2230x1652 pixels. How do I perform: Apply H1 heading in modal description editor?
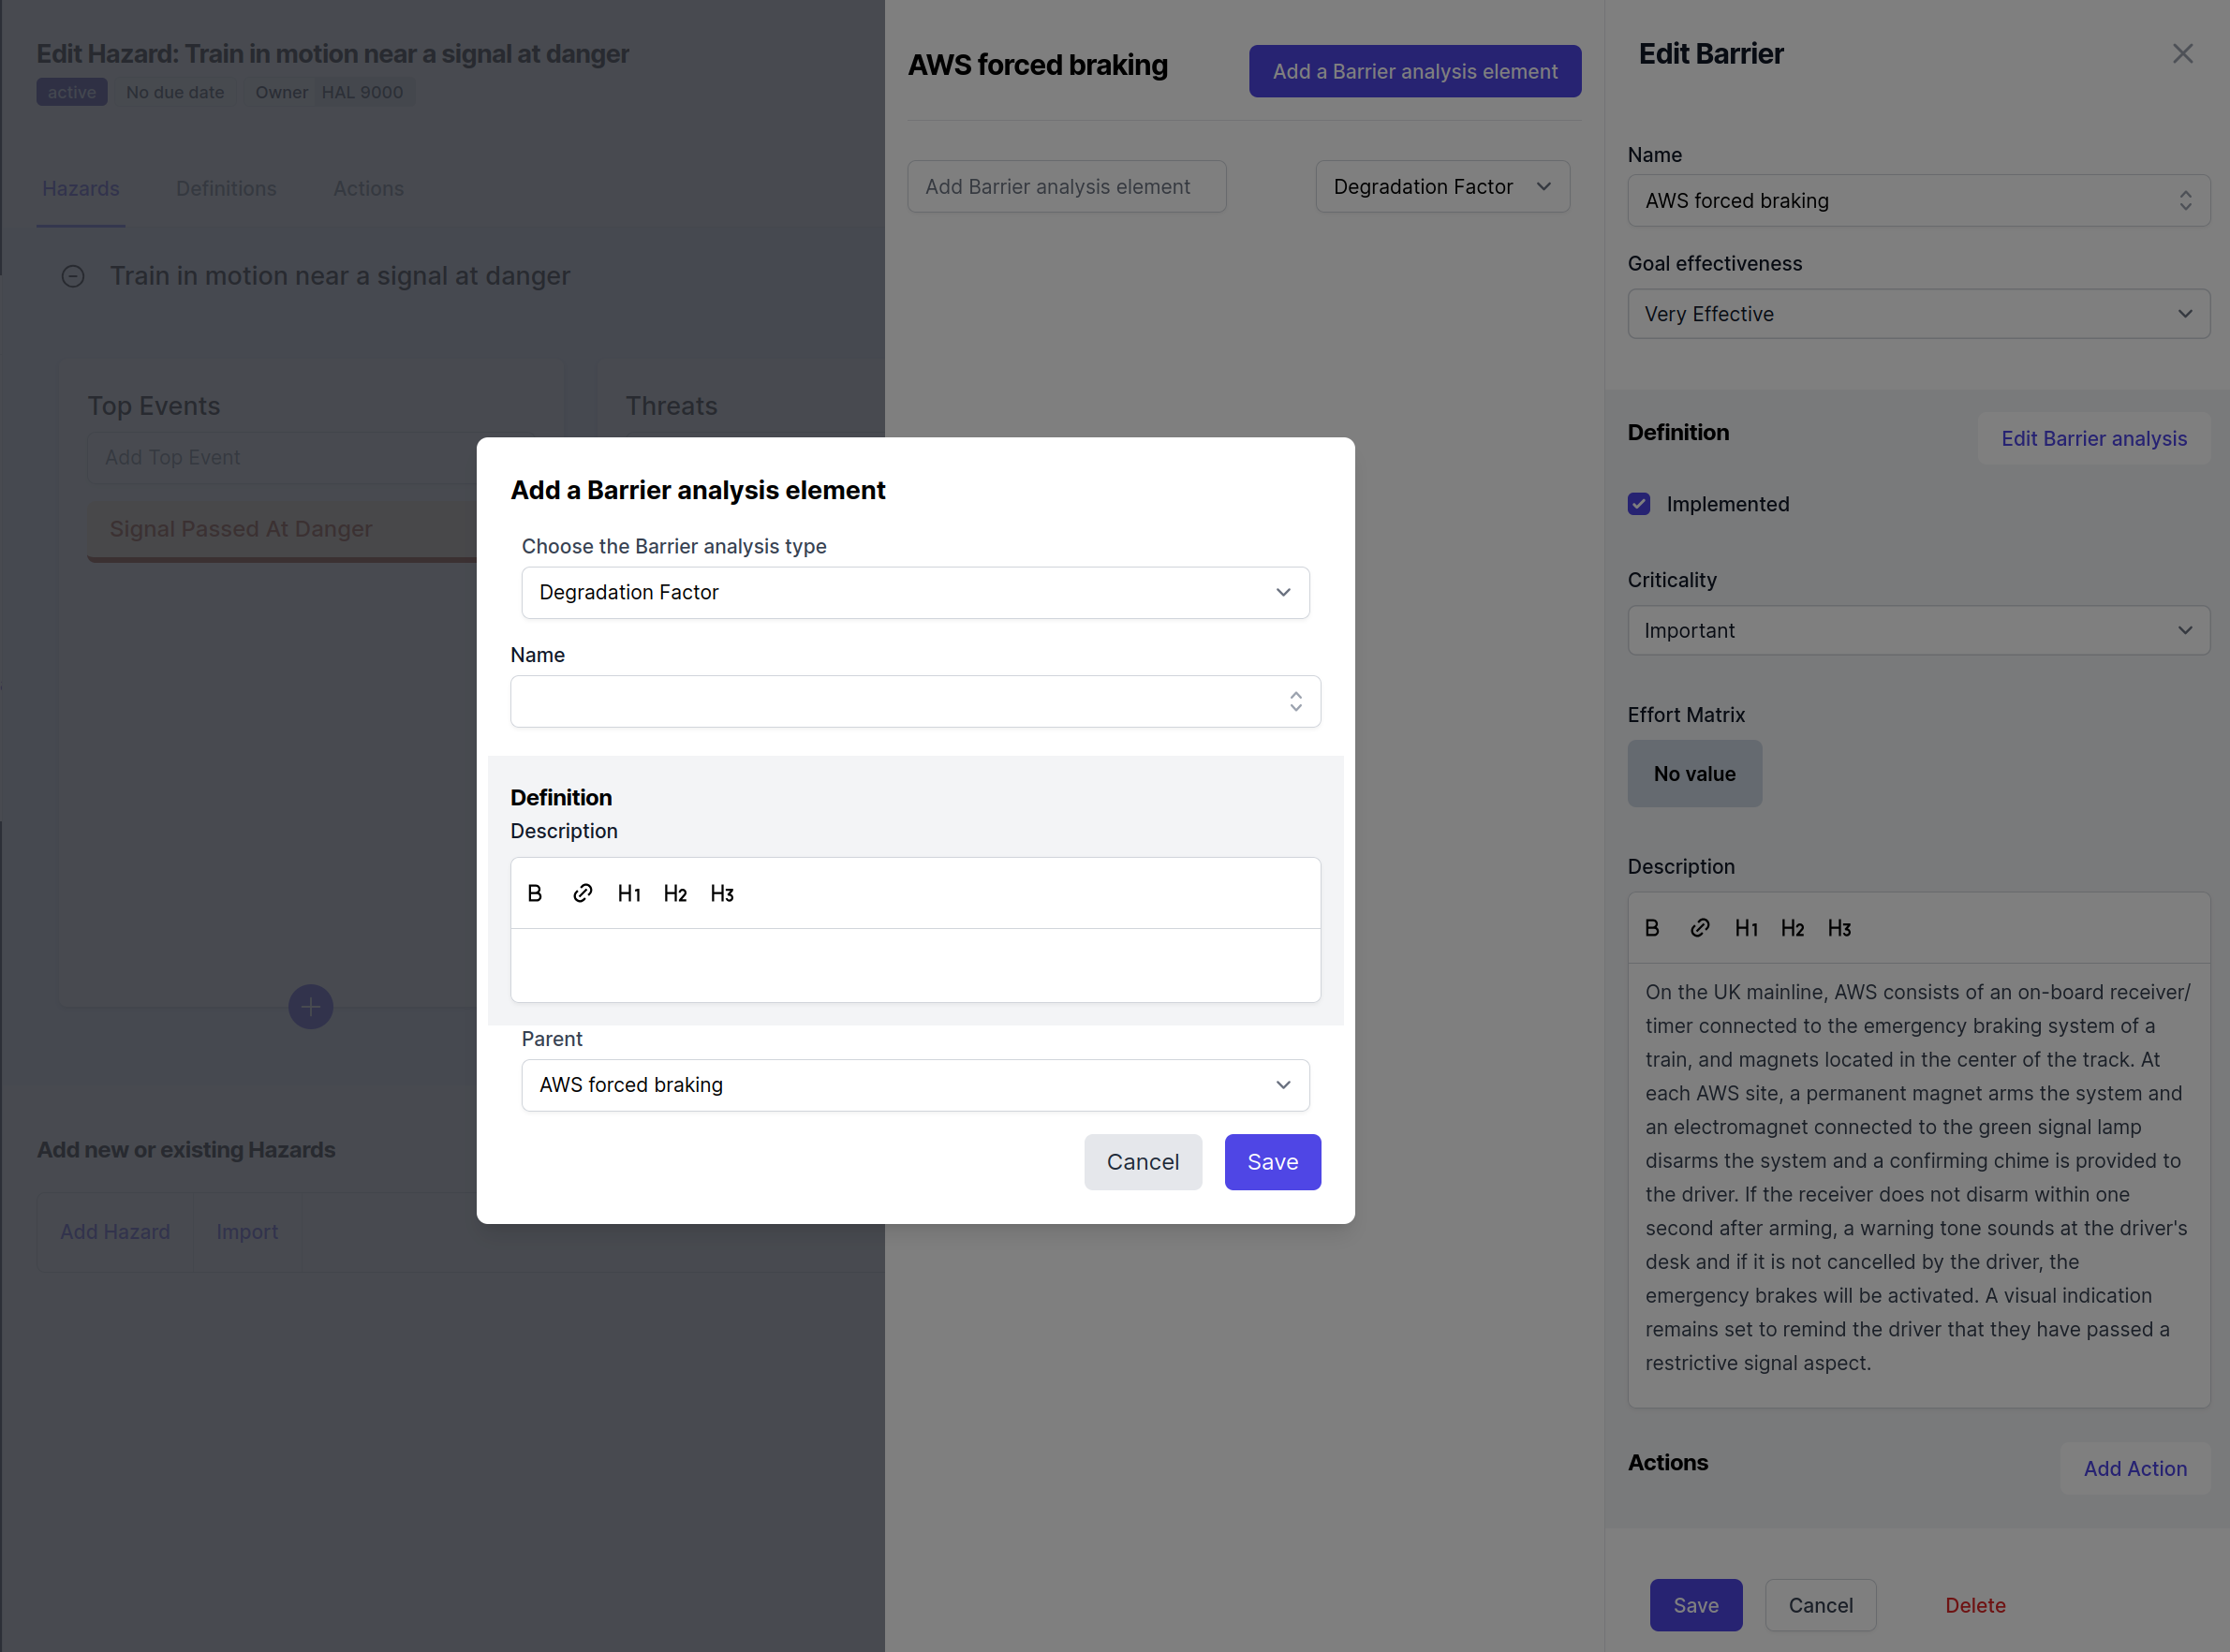(x=629, y=894)
